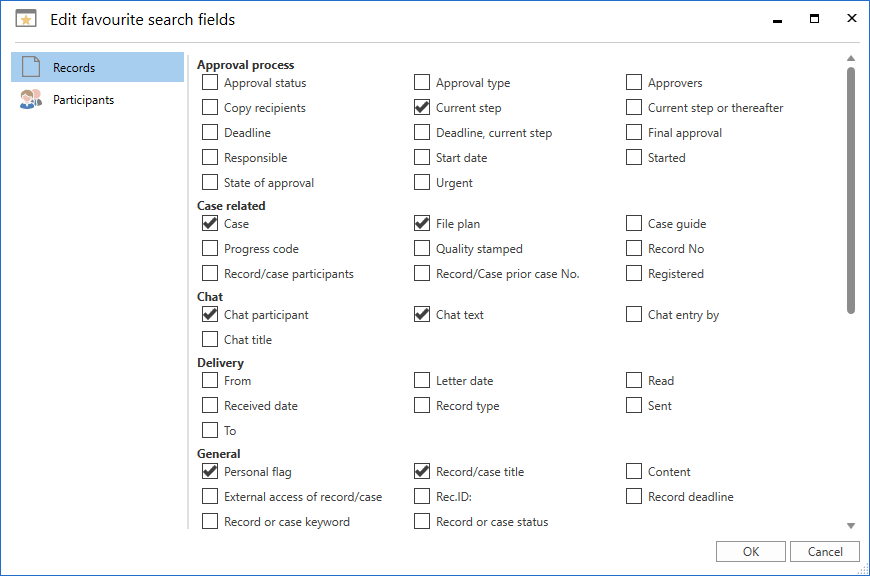Uncheck the Personal flag checkbox
This screenshot has width=870, height=576.
(210, 472)
